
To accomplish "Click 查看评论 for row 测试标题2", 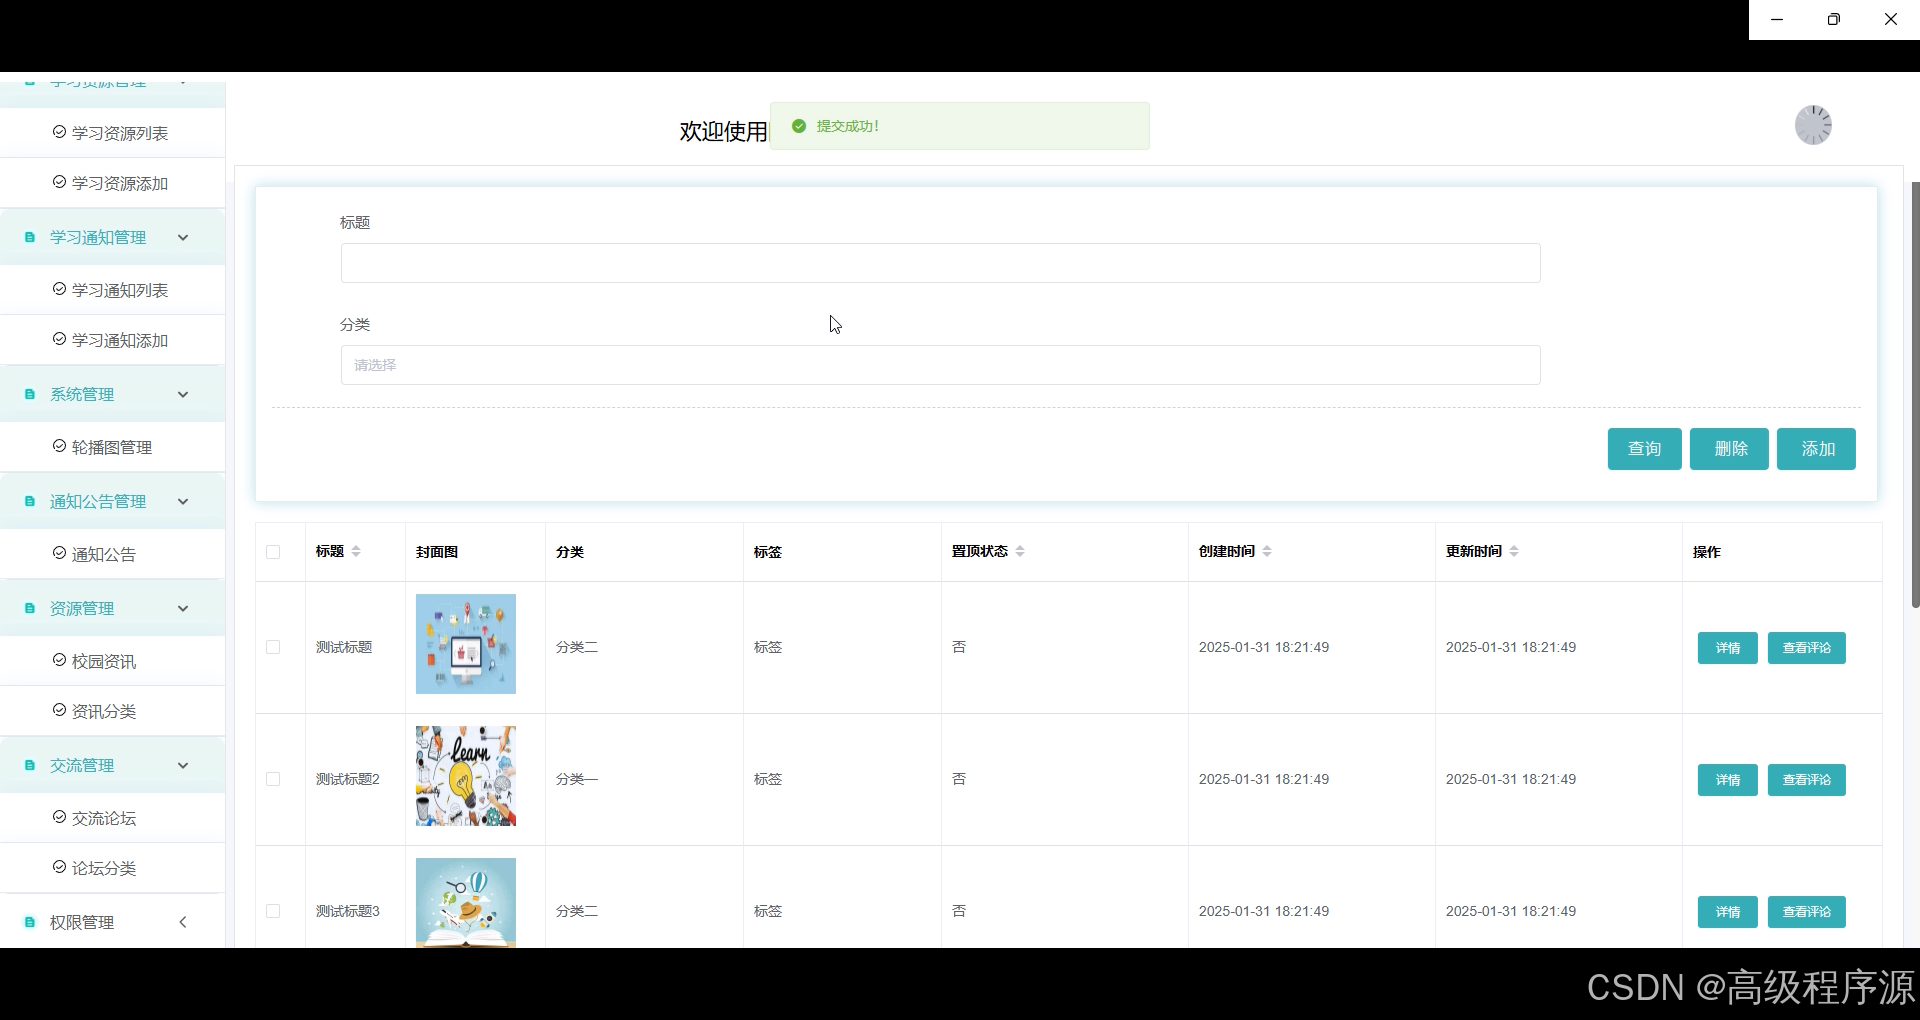I will [1807, 780].
